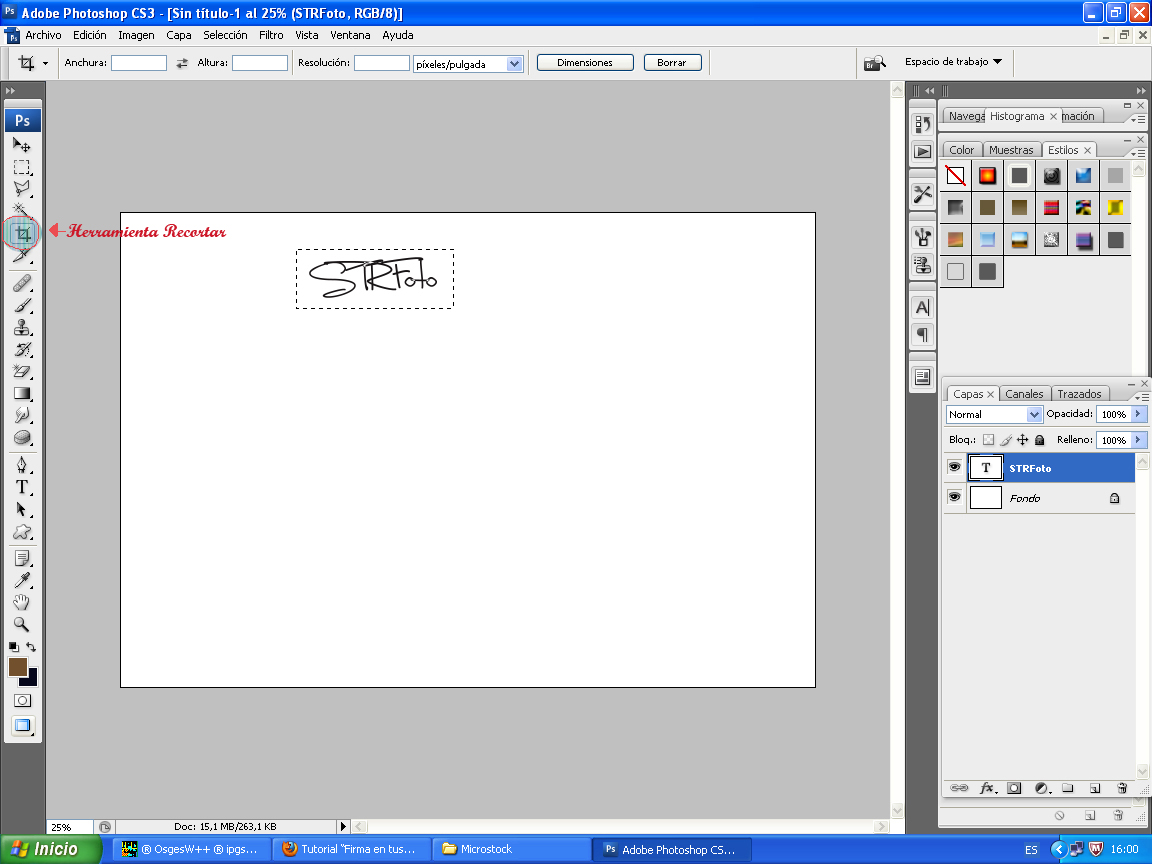Select the Custom Shape tool
1152x864 pixels.
click(22, 531)
